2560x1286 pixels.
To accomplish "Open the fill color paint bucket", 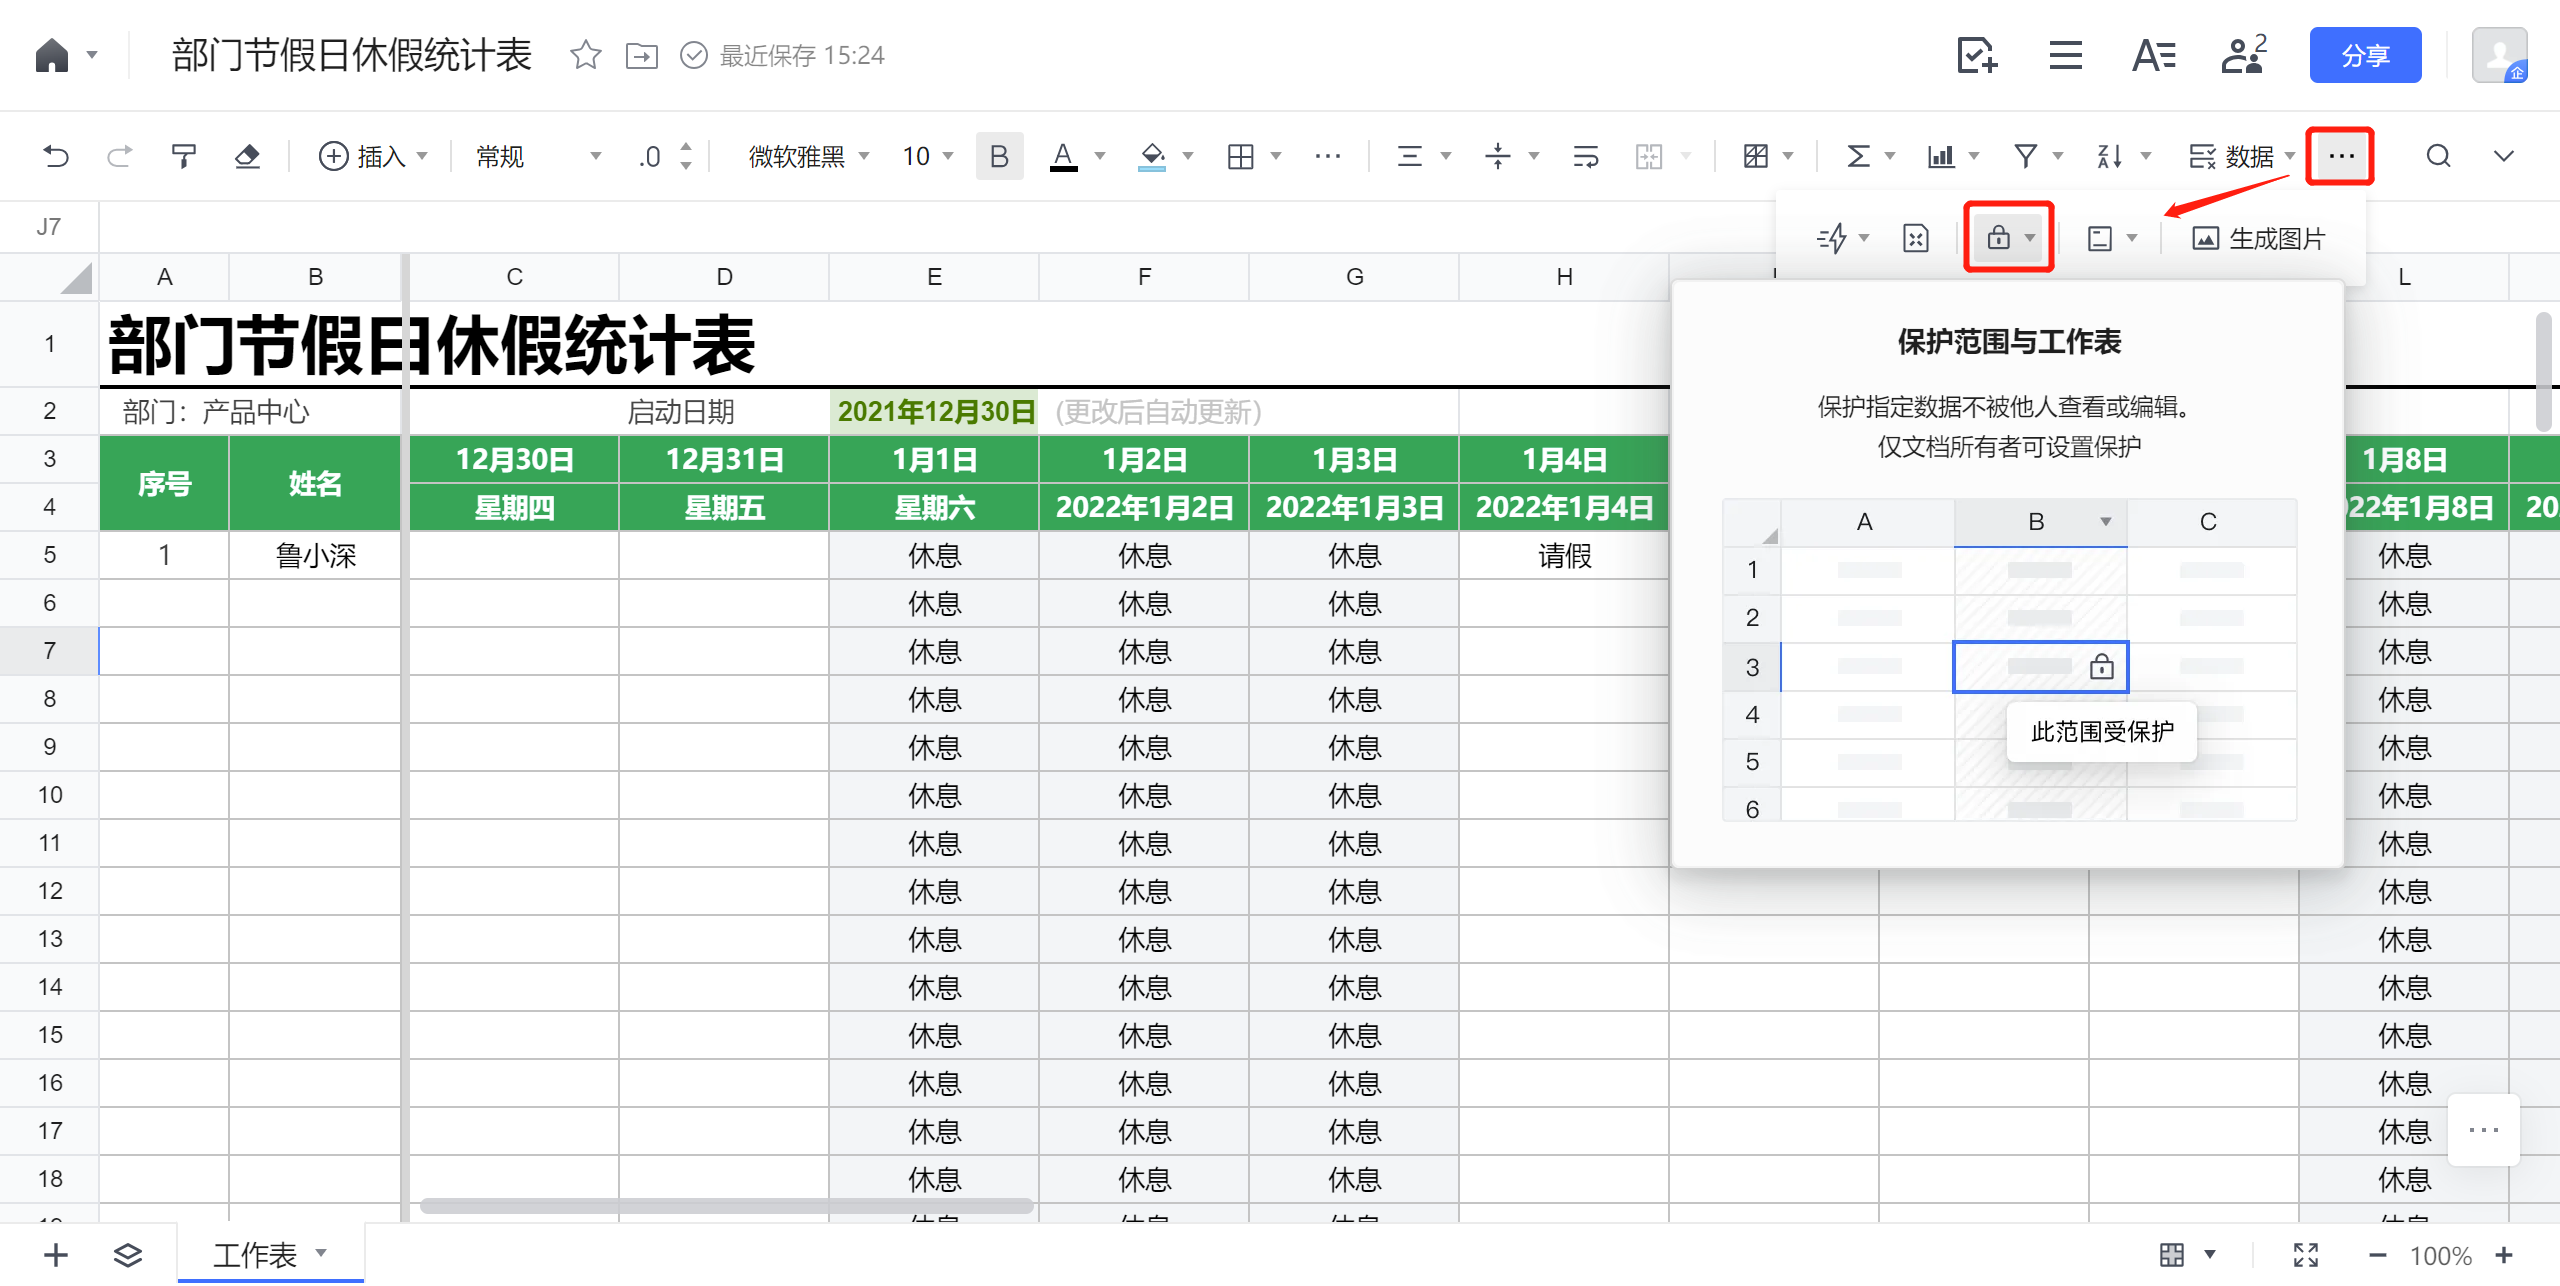I will tap(1153, 156).
